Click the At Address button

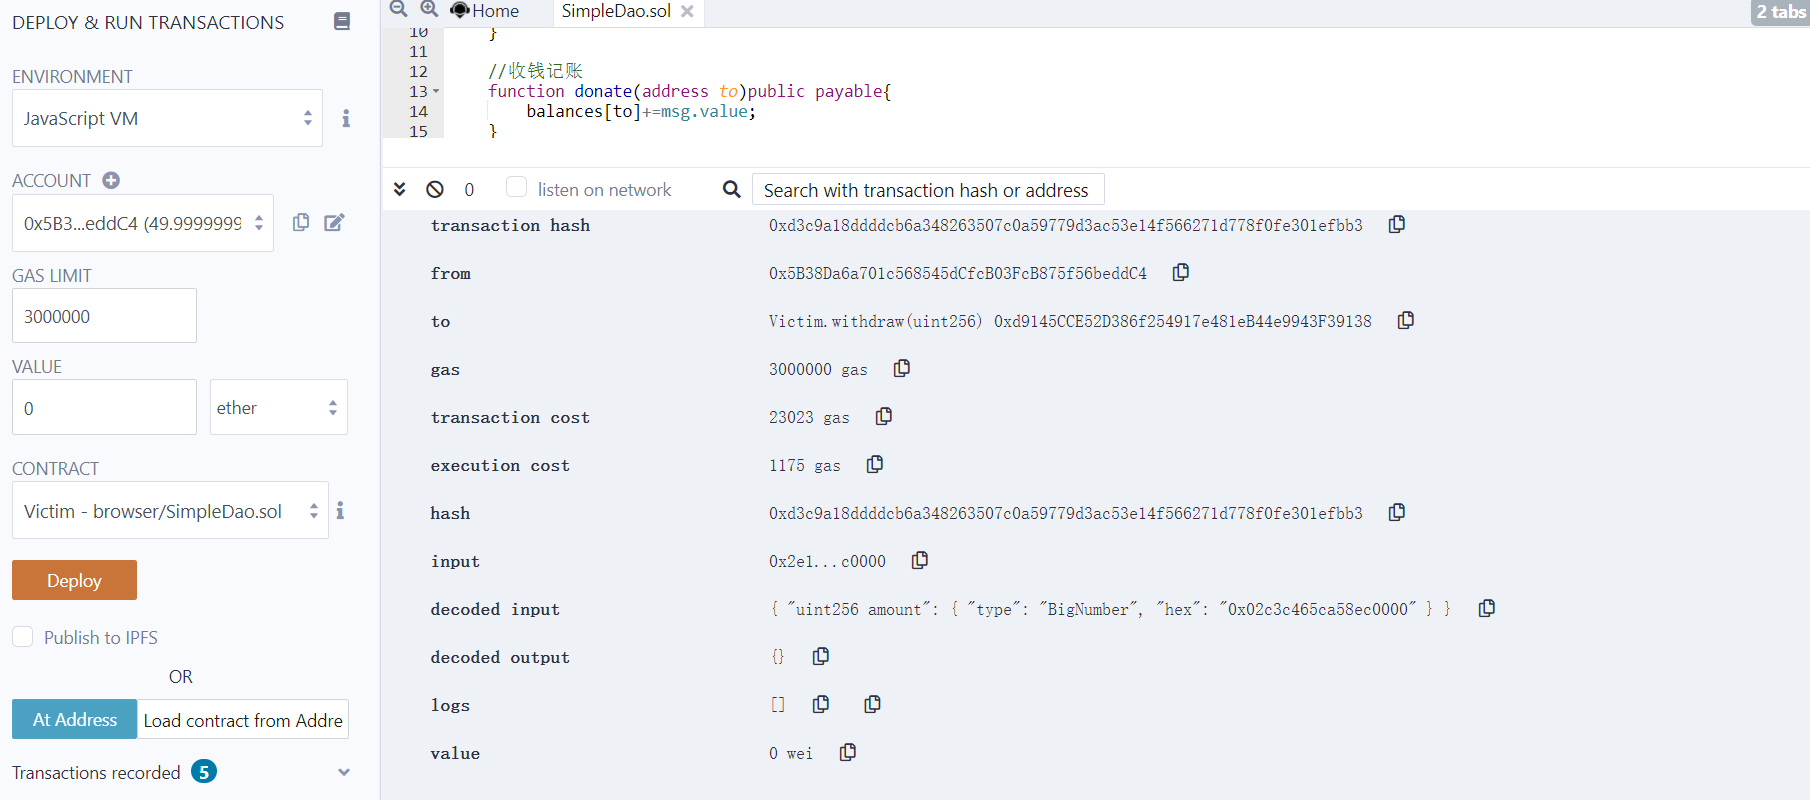tap(75, 719)
